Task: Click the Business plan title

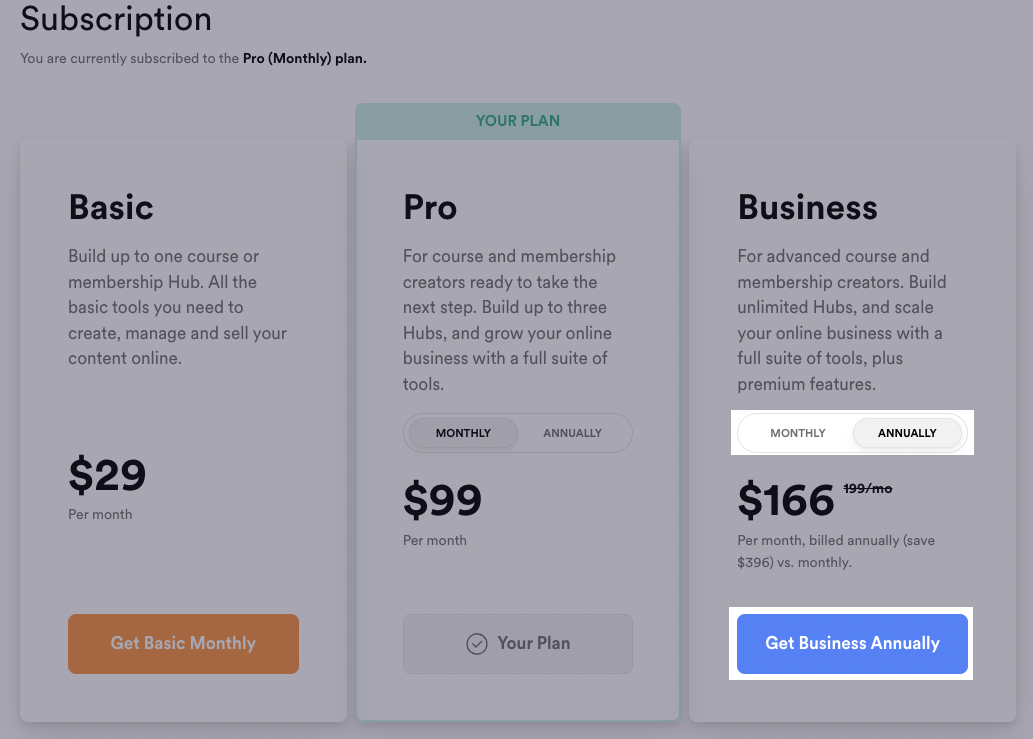Action: point(808,207)
